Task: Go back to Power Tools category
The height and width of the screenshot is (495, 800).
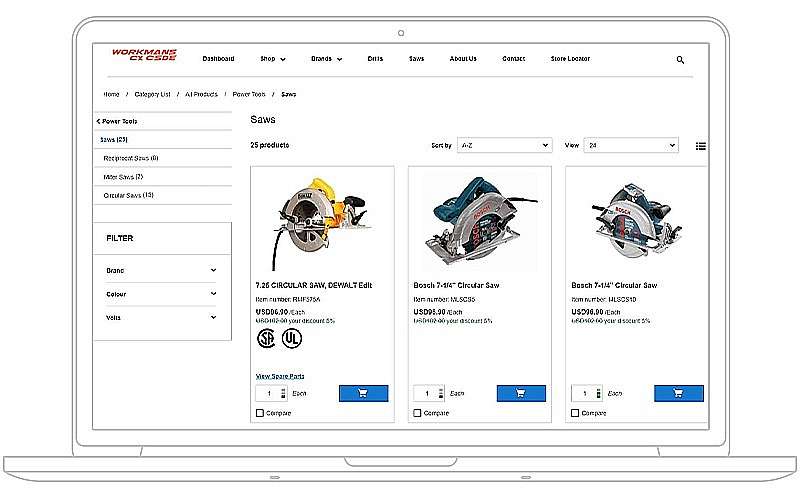Action: click(x=117, y=121)
